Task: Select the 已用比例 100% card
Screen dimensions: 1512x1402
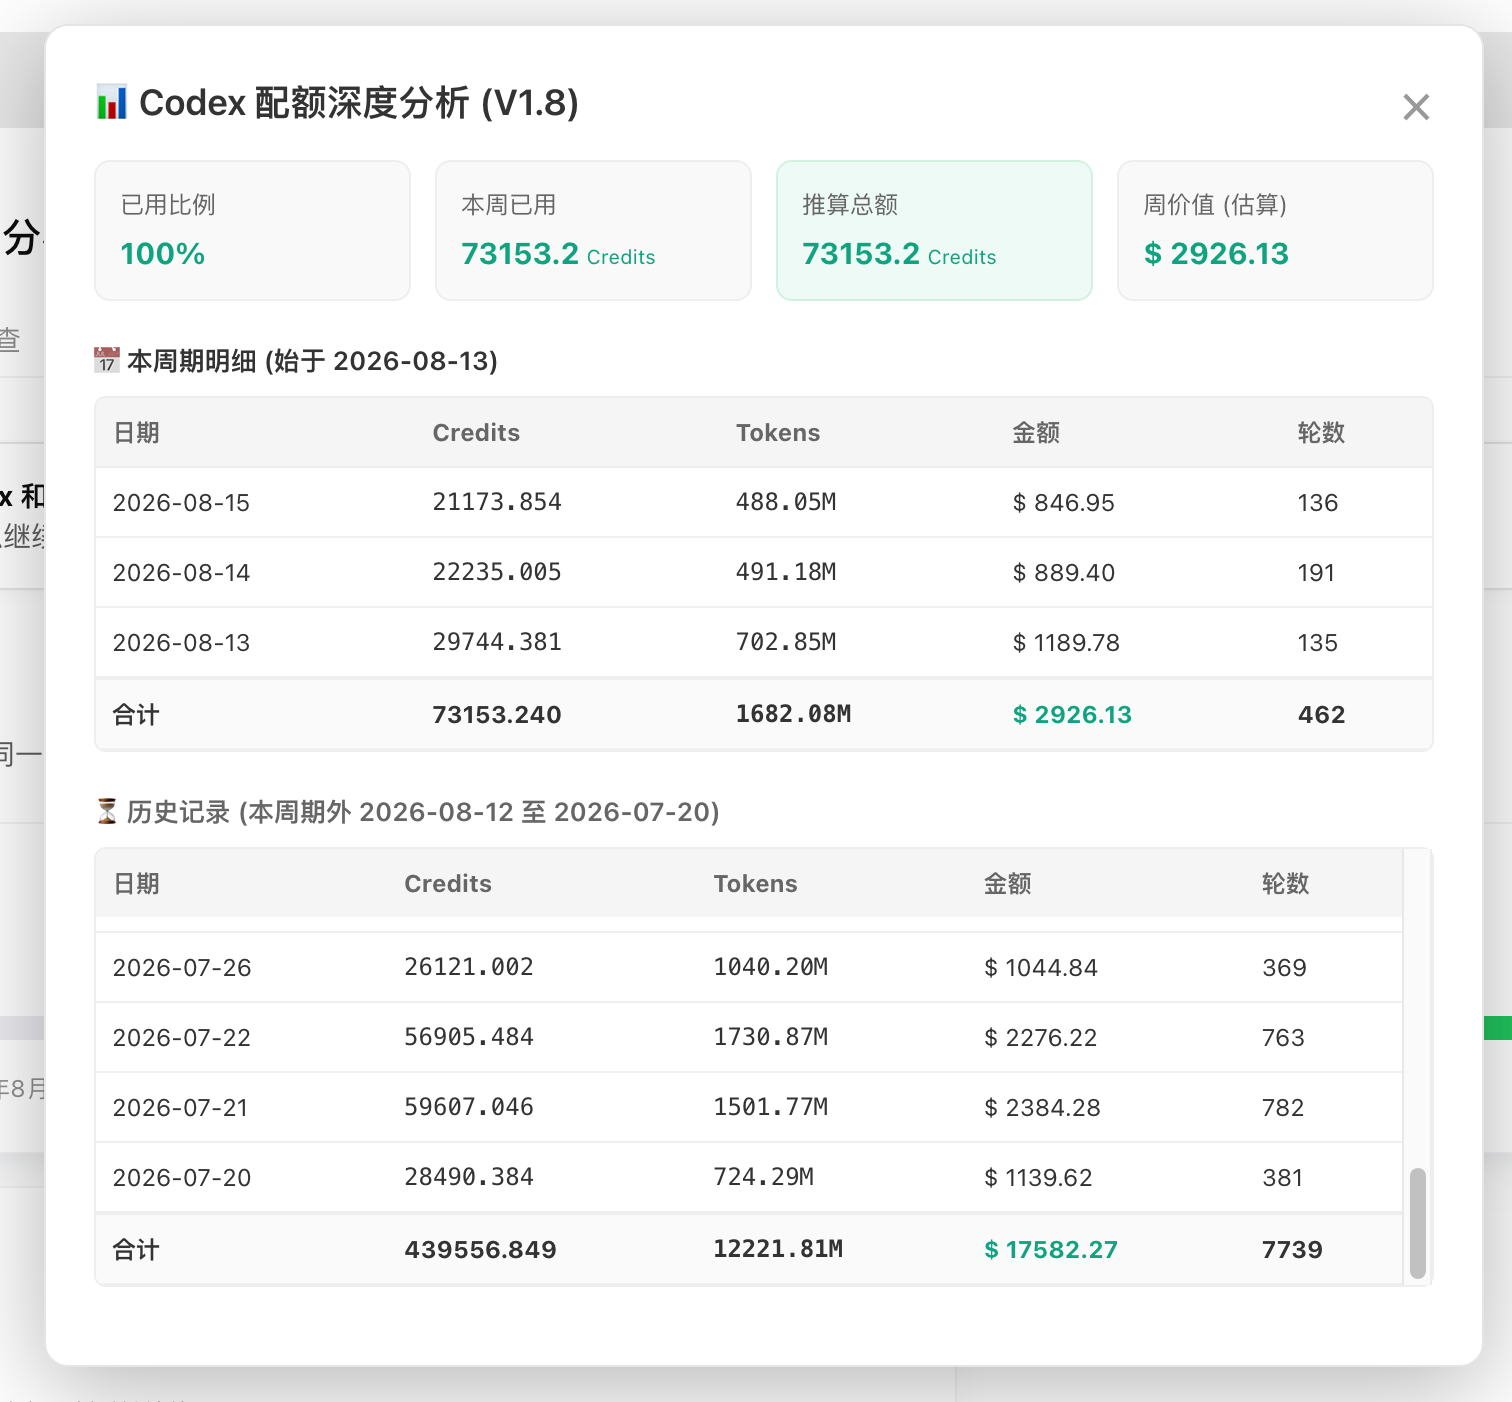Action: point(253,230)
